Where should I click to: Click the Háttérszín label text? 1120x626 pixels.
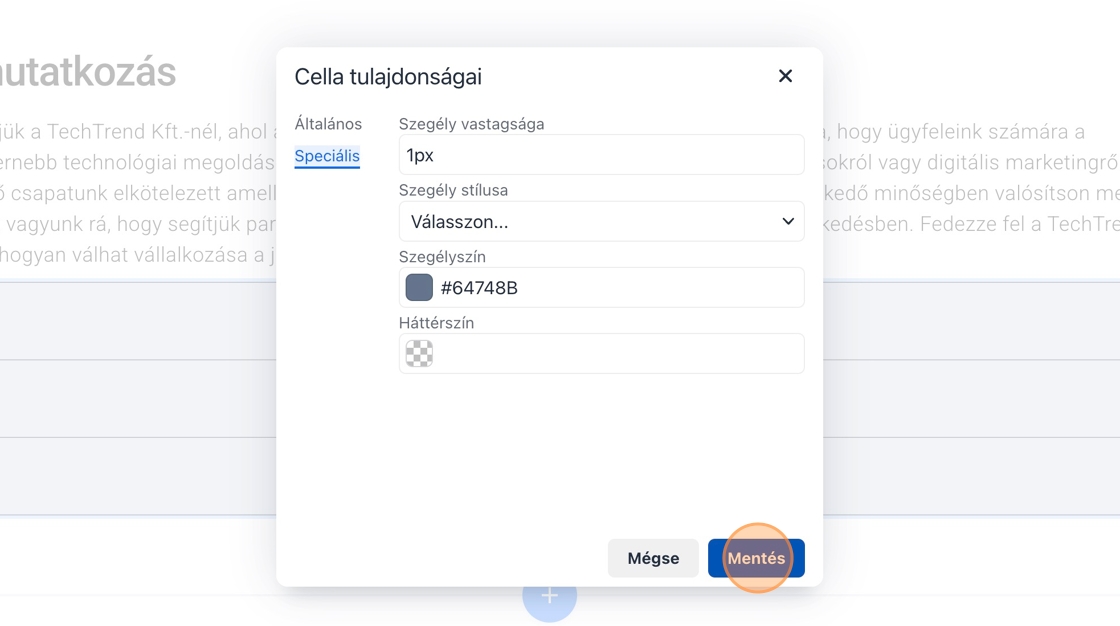(436, 323)
